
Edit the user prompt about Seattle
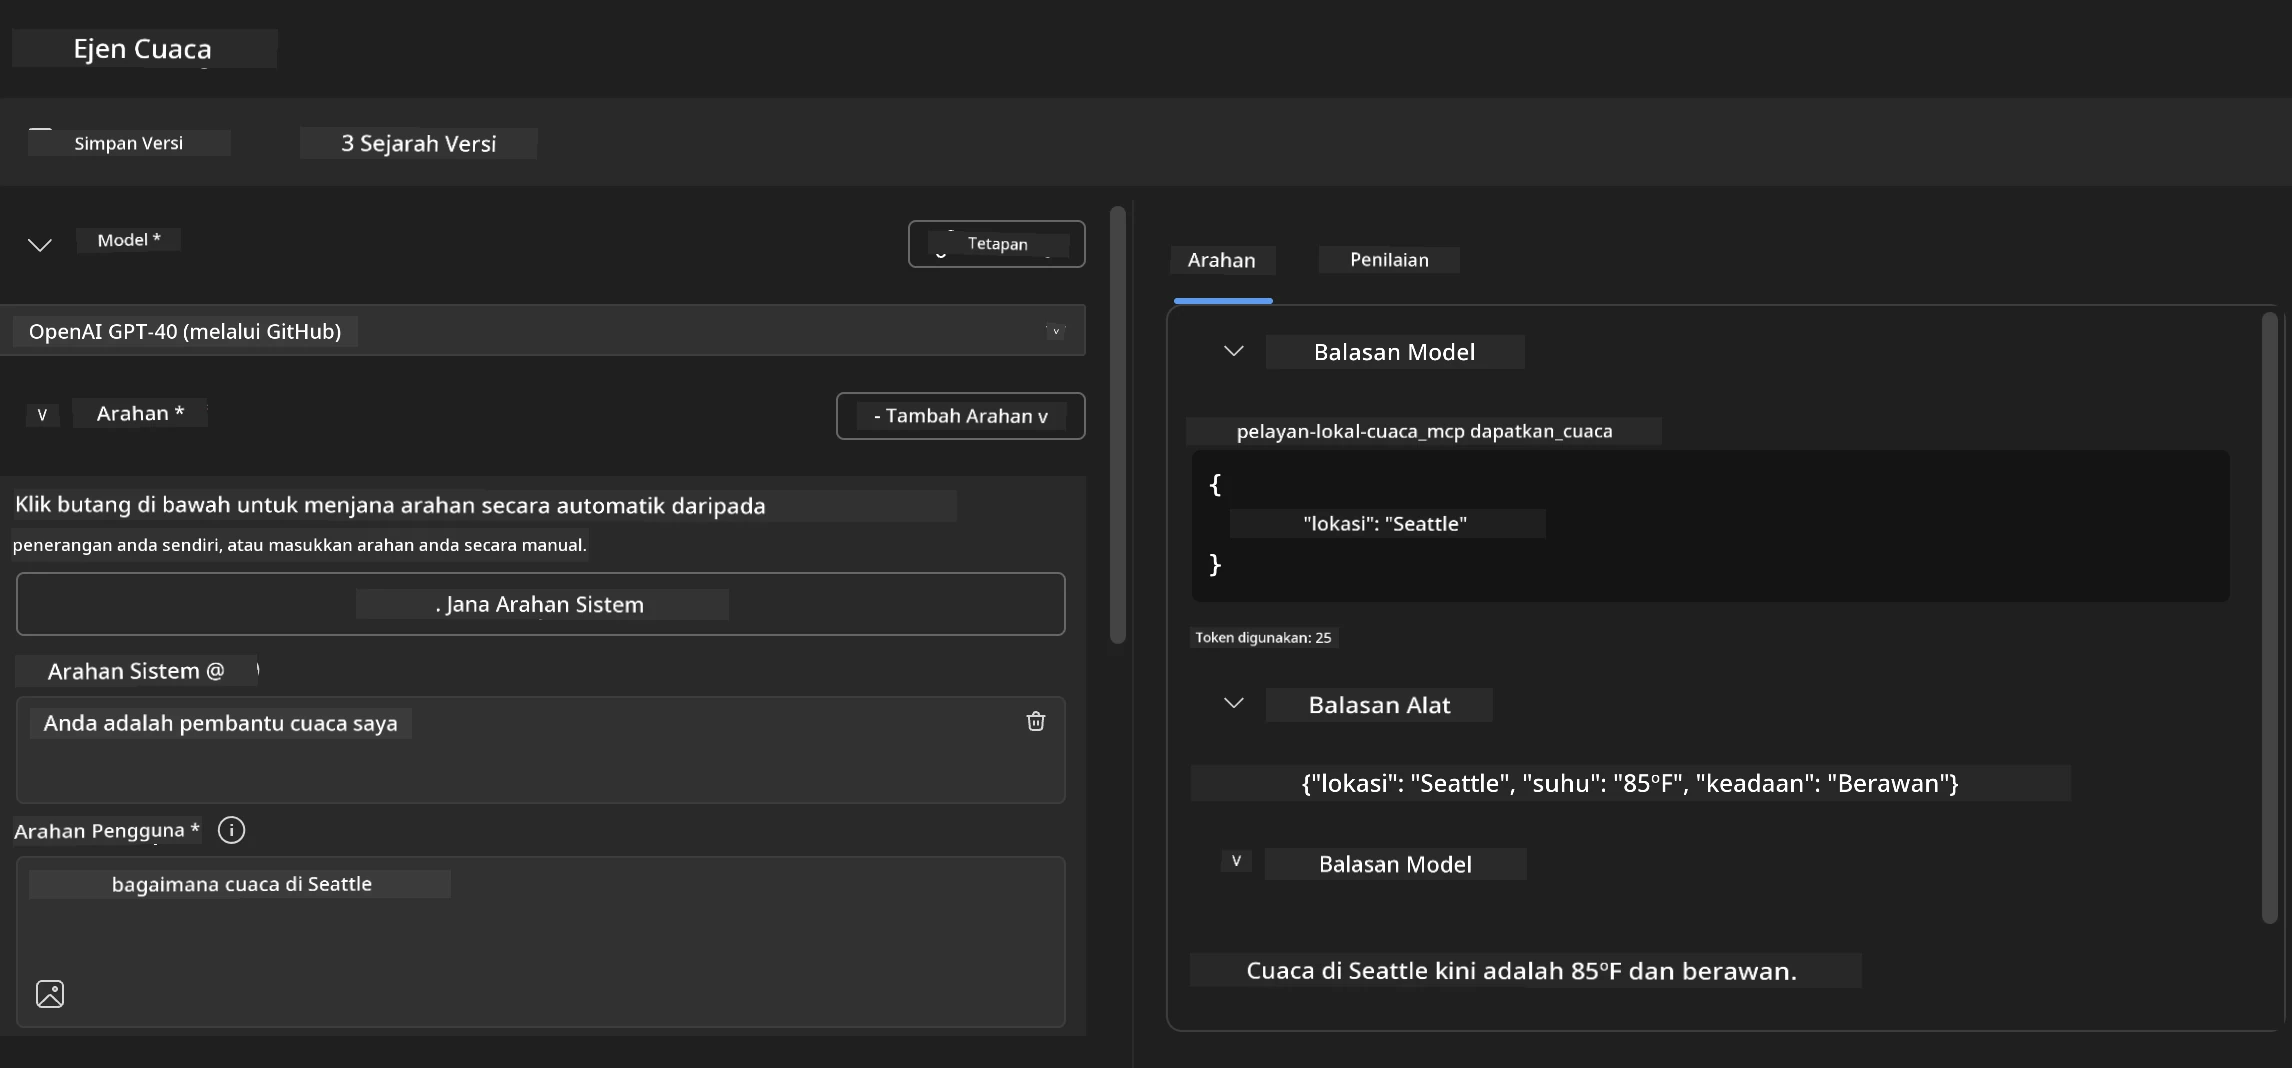541,941
